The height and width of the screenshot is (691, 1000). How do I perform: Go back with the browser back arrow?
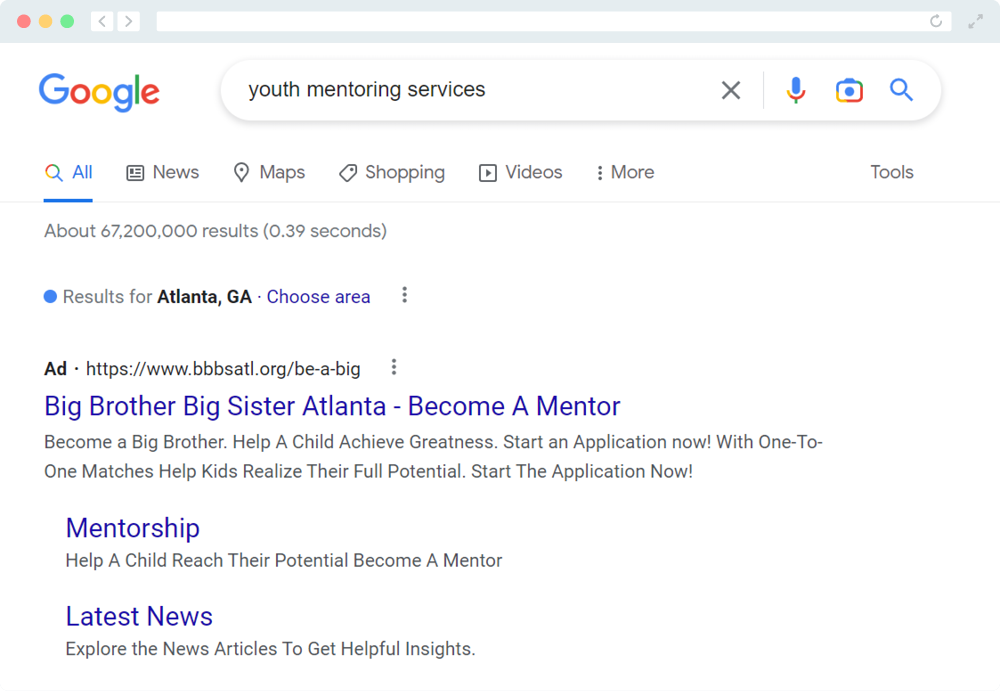[x=102, y=22]
